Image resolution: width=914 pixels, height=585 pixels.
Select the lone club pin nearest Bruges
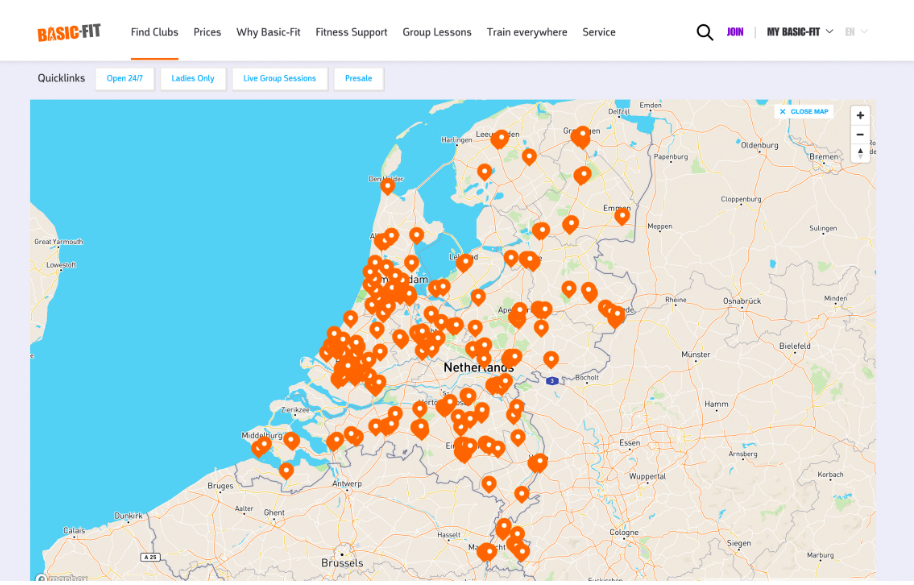[x=286, y=470]
